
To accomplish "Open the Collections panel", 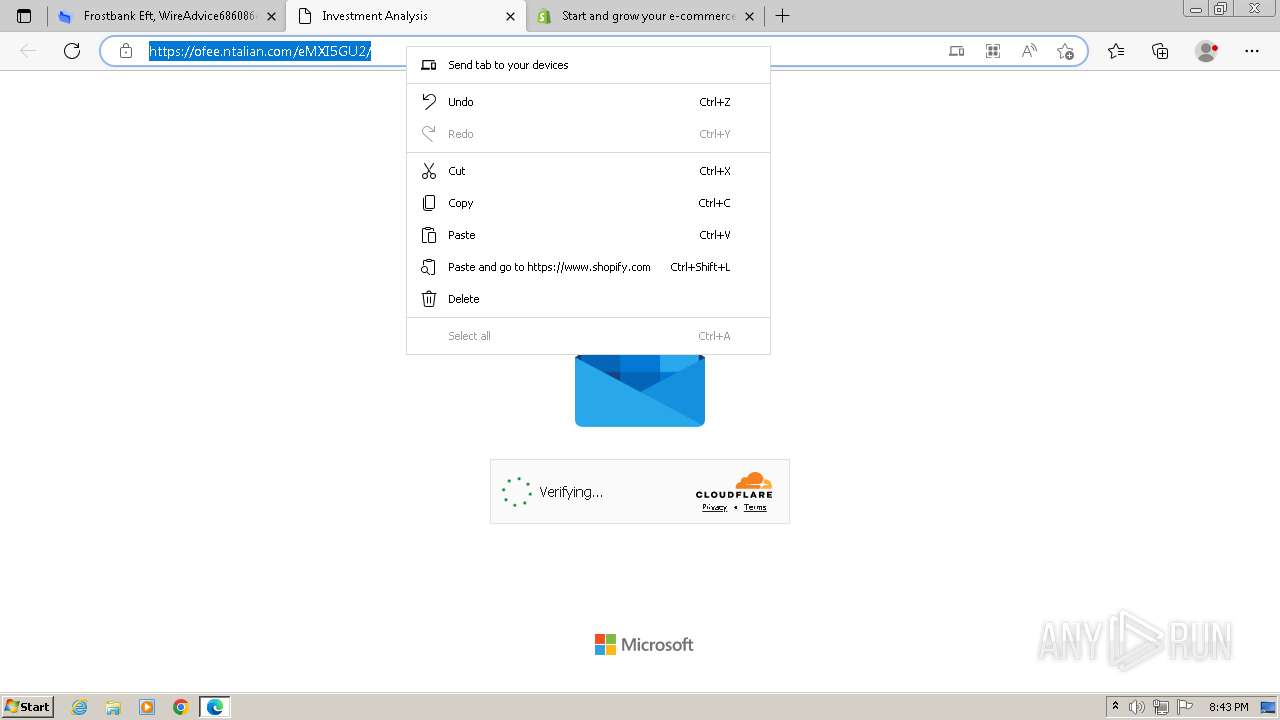I will click(x=1160, y=51).
